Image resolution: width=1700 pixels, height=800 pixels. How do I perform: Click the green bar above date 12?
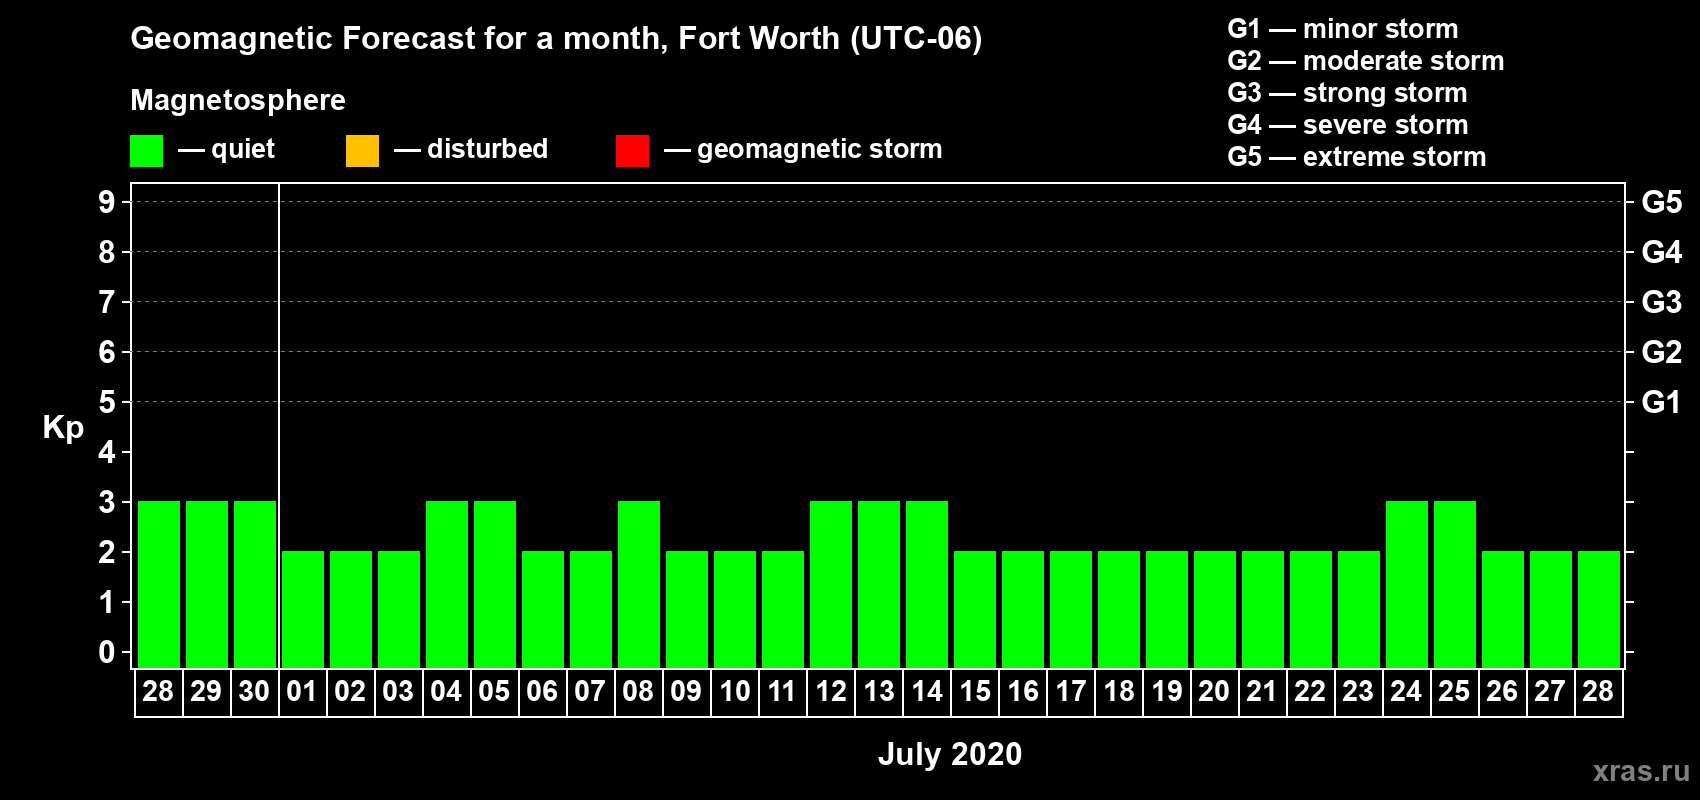pos(831,584)
